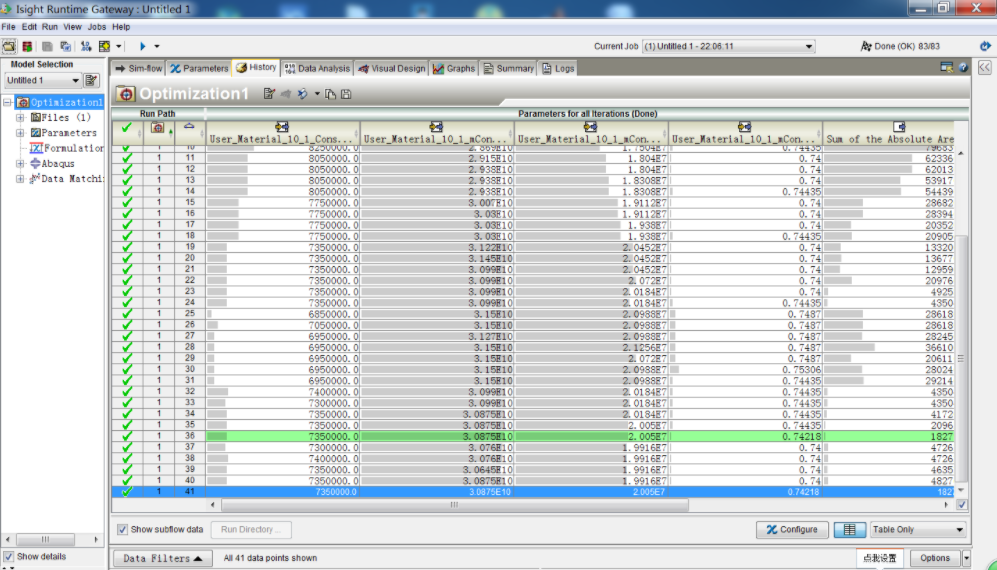This screenshot has height=570, width=997.
Task: Open the Current Job dropdown
Action: pos(729,46)
